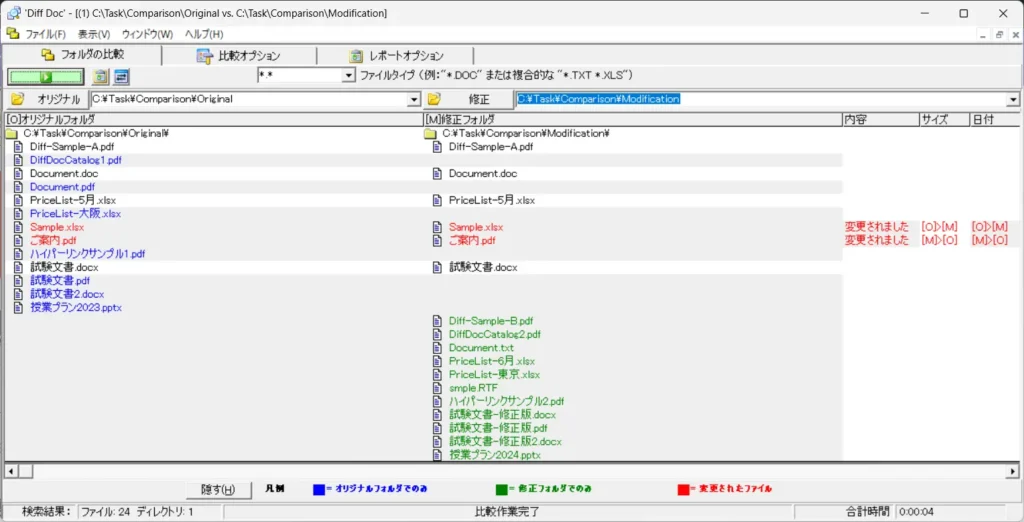Click the 授業プラン2024.pptx file icon
This screenshot has width=1024, height=522.
coord(437,455)
